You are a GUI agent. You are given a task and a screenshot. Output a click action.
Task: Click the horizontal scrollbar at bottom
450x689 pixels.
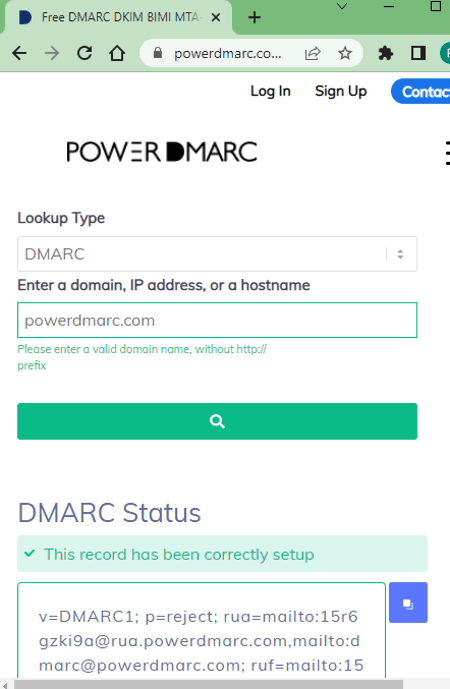coord(209,685)
